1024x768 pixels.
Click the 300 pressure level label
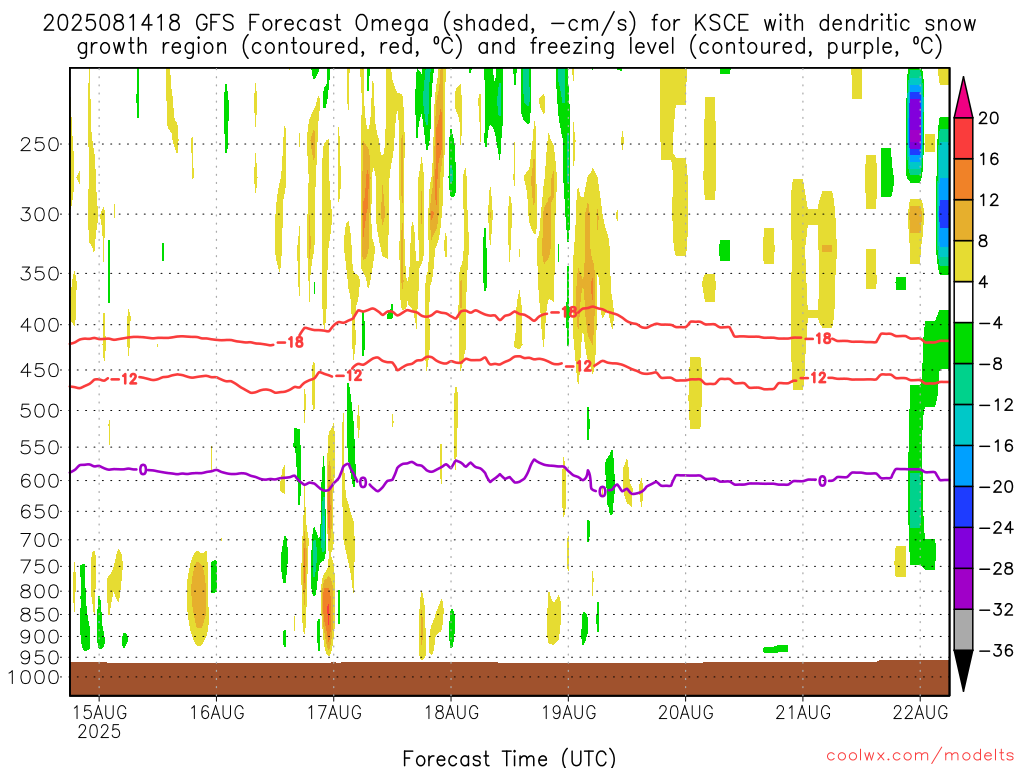click(x=39, y=214)
